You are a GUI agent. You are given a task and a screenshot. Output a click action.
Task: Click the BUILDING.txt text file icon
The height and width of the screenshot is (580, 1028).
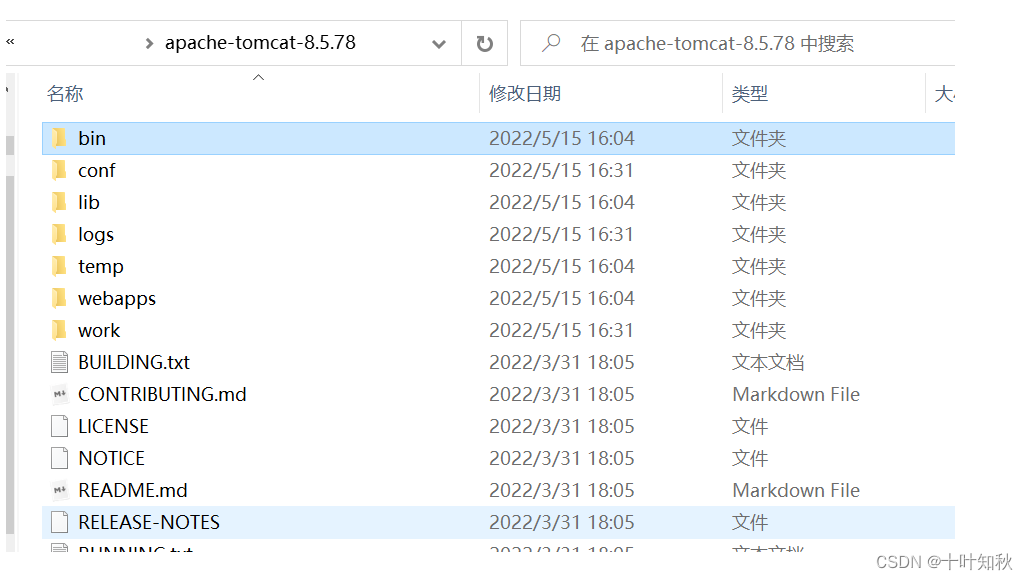click(x=60, y=362)
